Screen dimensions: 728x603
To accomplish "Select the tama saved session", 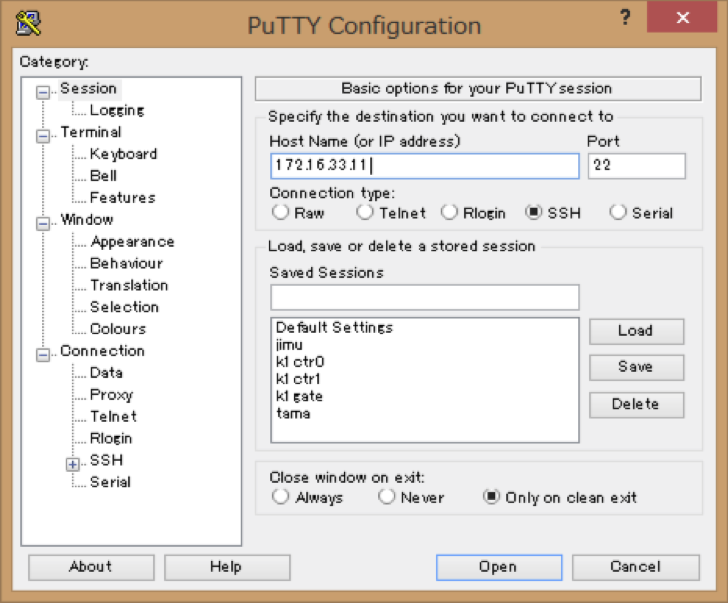I will 293,413.
